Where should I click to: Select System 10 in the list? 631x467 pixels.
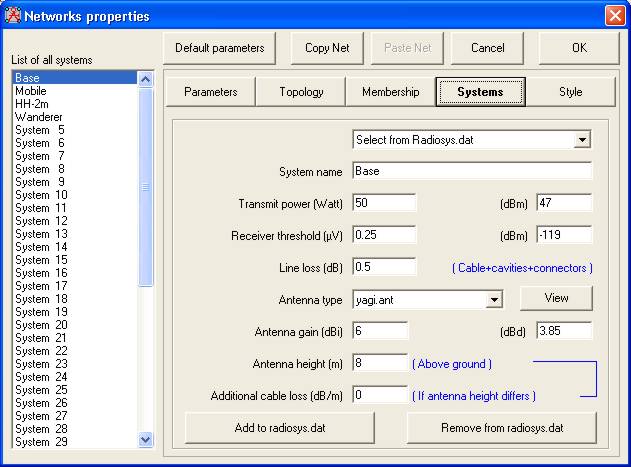[x=75, y=195]
